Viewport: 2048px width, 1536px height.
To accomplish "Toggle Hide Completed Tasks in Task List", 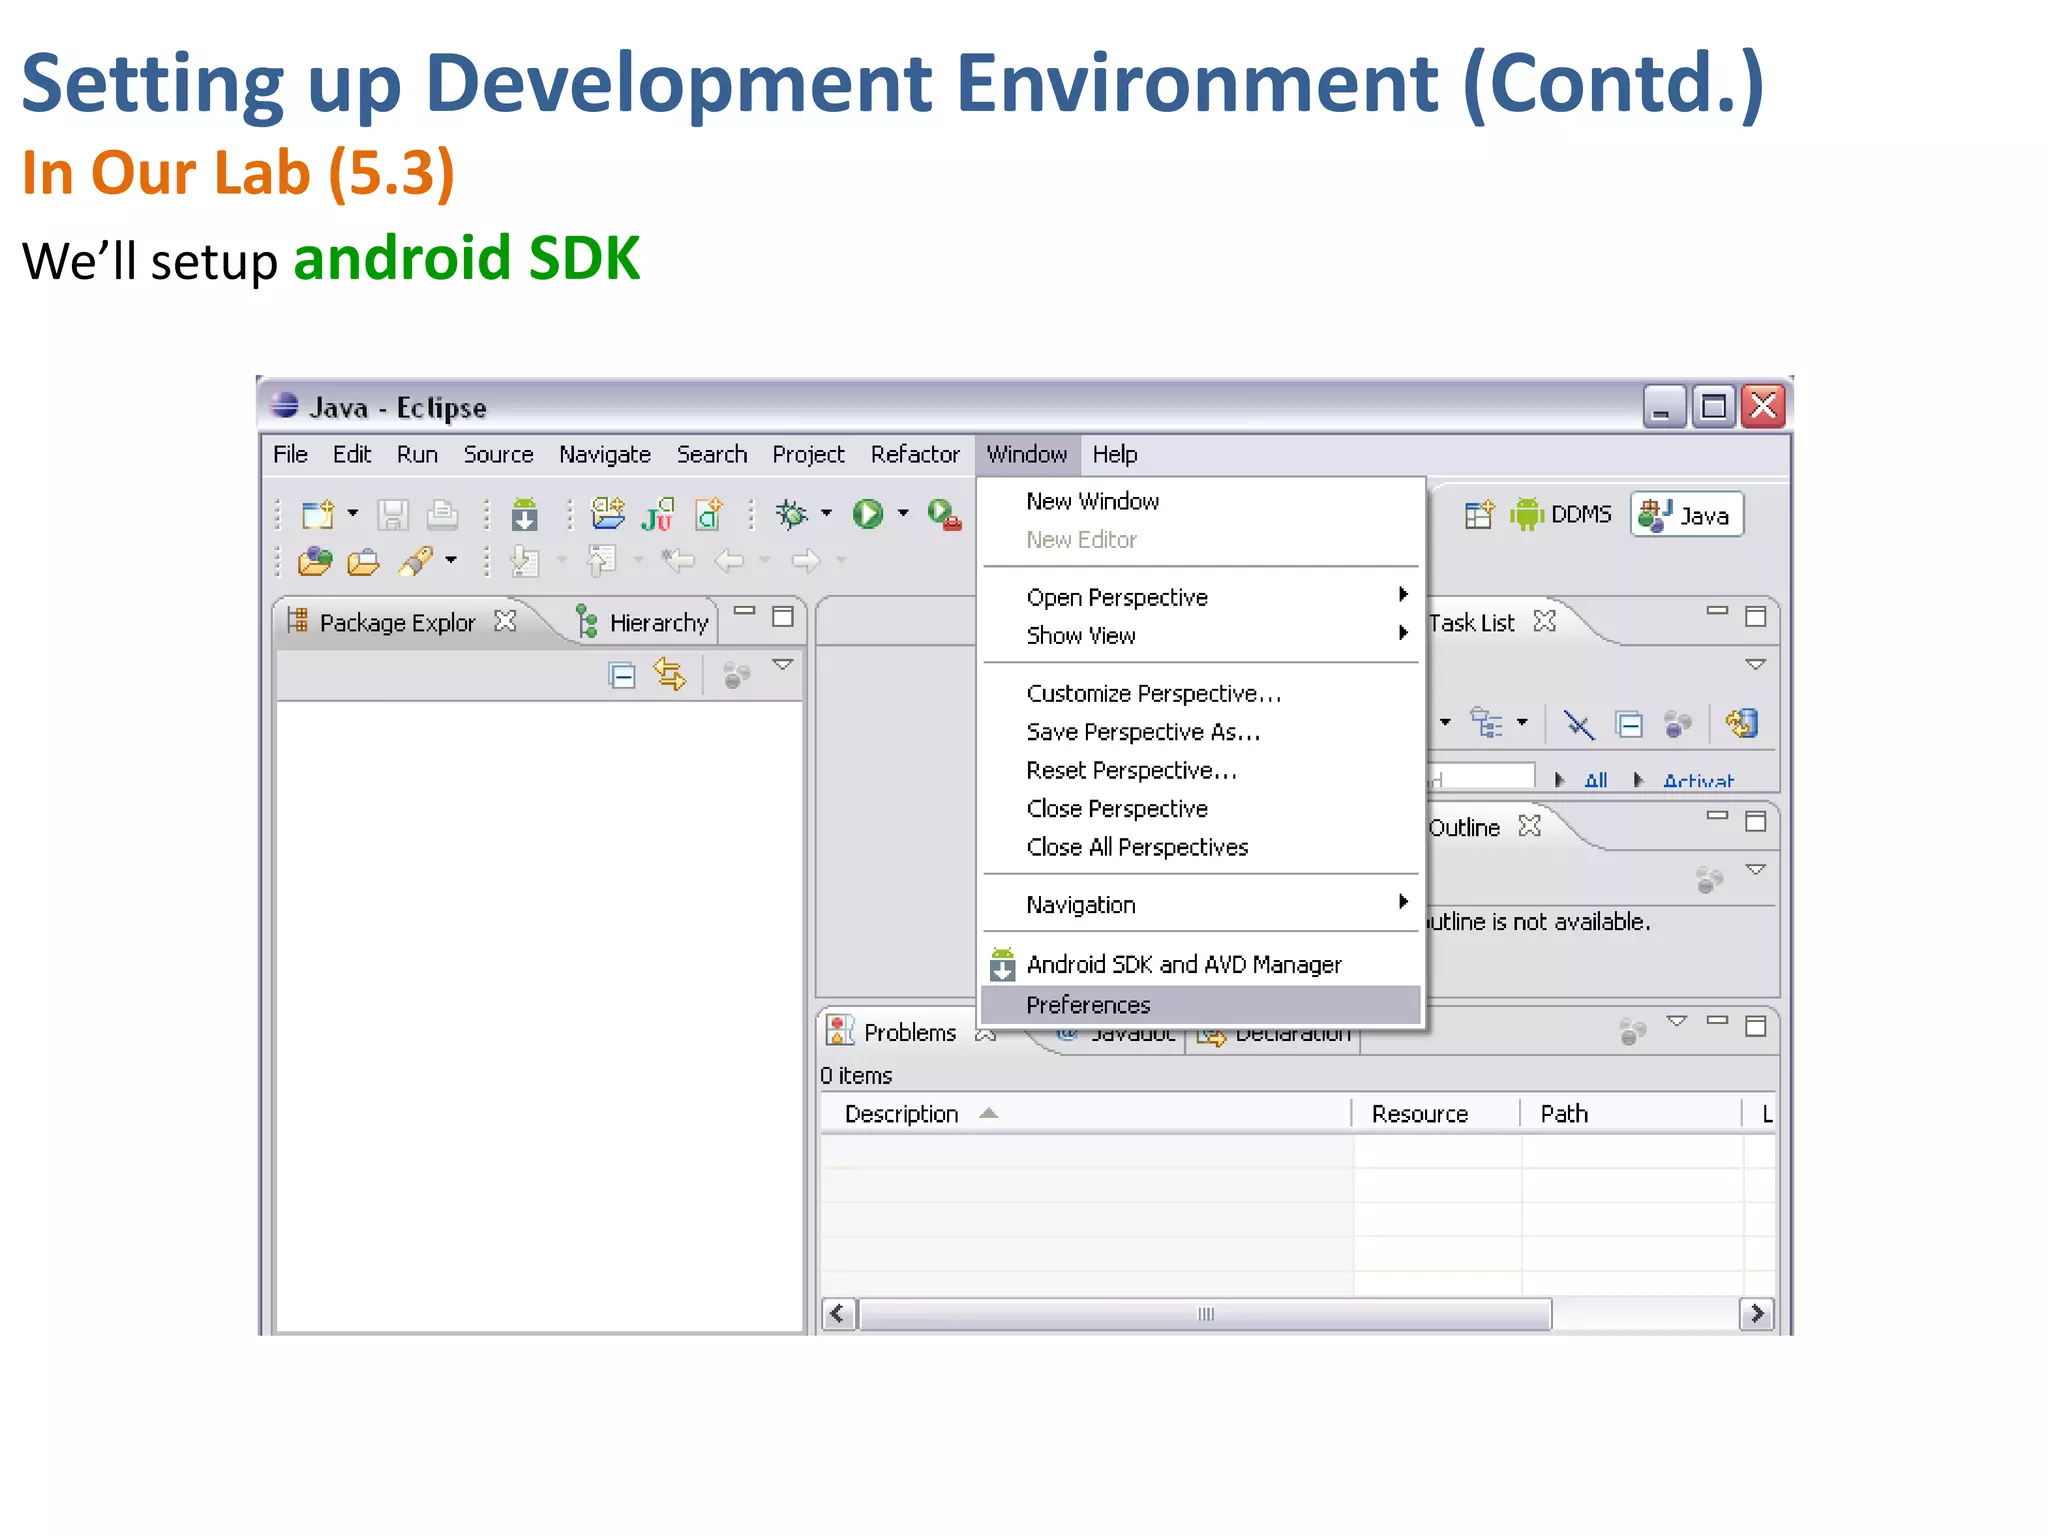I will (1579, 725).
